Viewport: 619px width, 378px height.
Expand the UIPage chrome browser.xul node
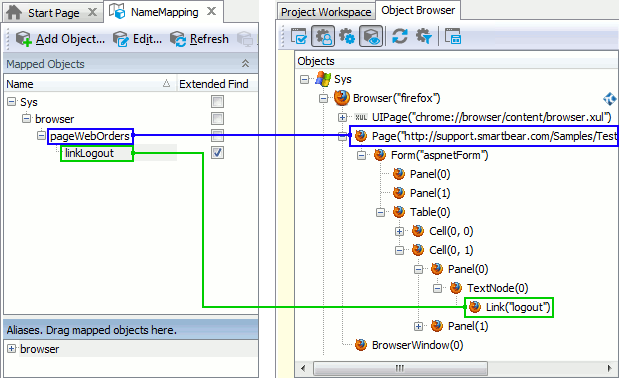point(342,117)
